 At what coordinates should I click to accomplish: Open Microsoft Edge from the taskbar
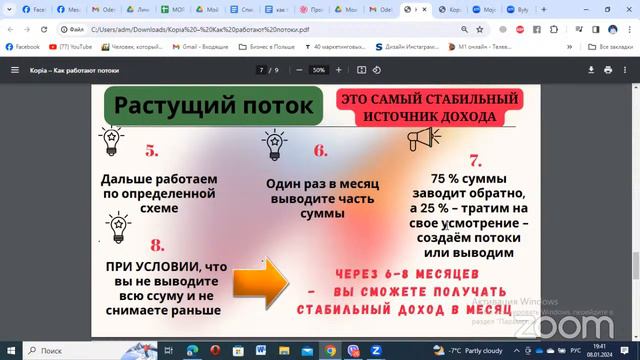(192, 351)
